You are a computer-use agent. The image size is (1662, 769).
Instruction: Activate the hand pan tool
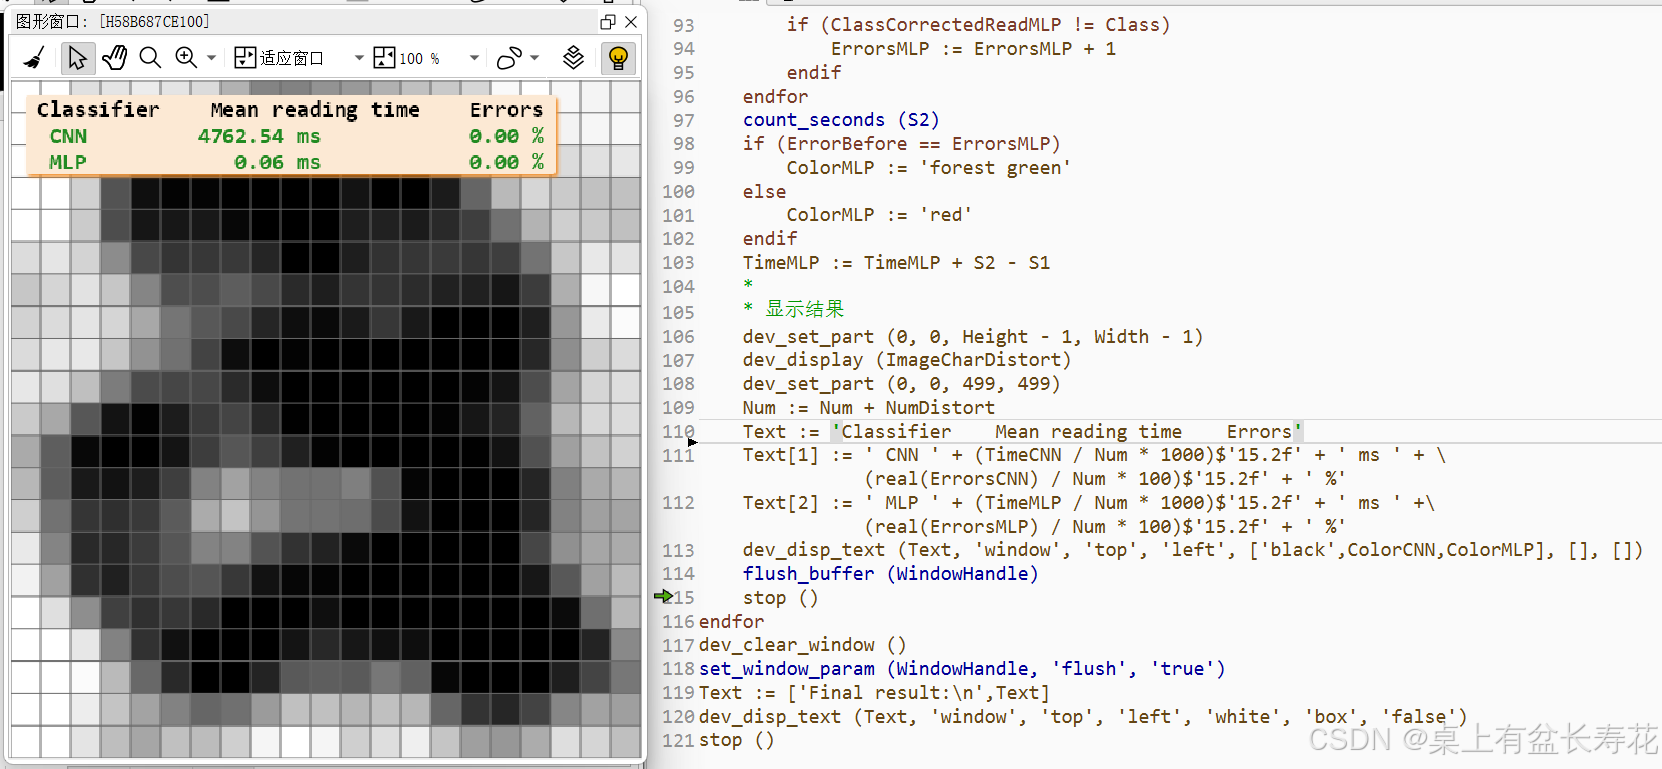(x=114, y=58)
